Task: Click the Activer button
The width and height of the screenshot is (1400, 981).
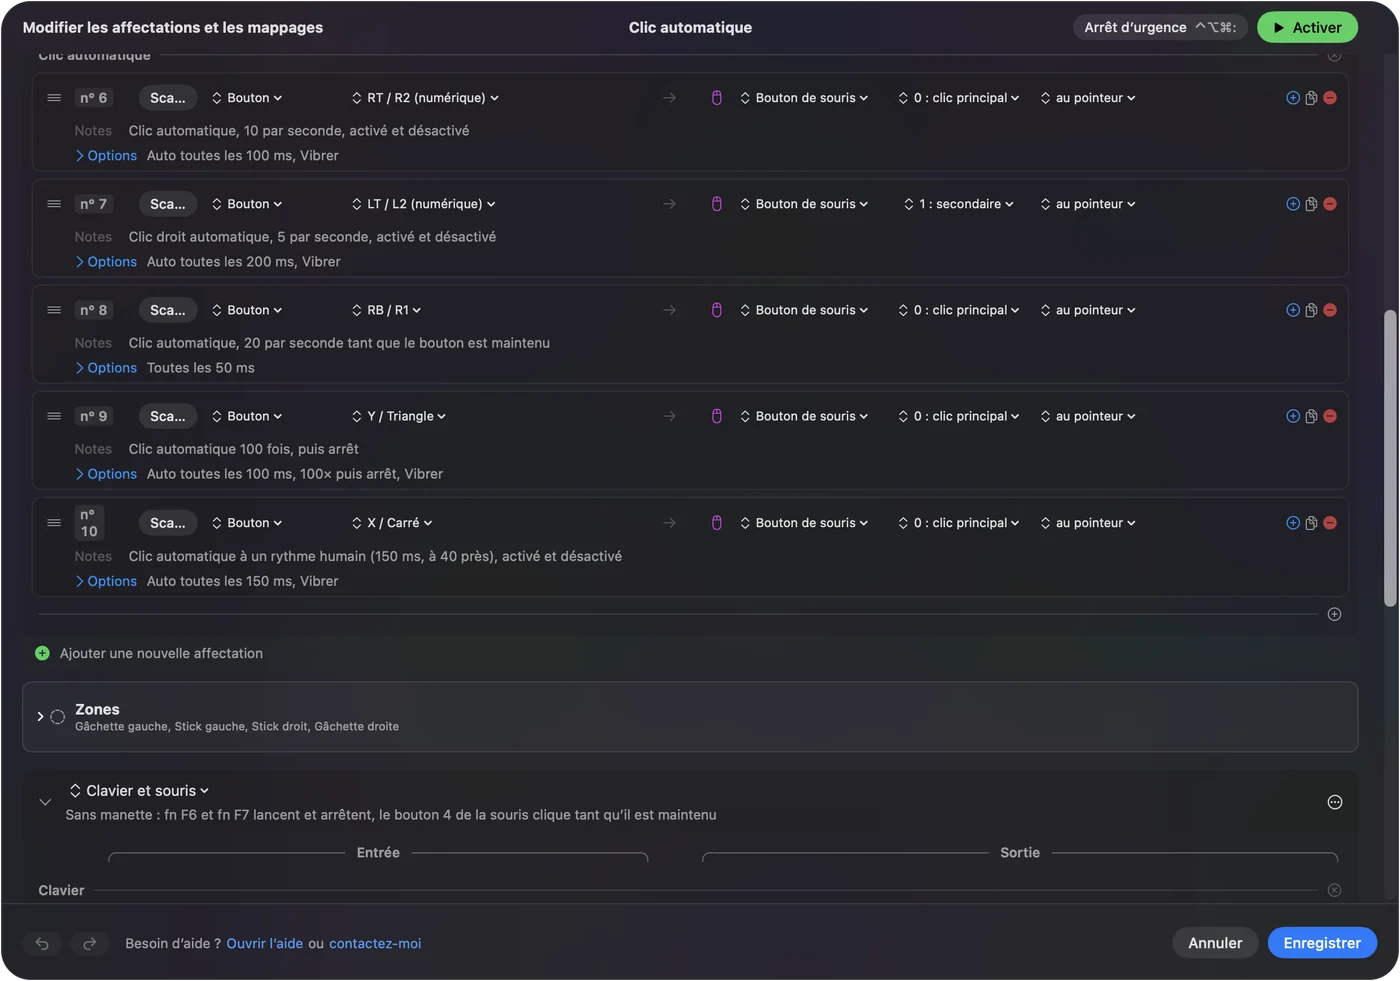Action: pos(1307,28)
